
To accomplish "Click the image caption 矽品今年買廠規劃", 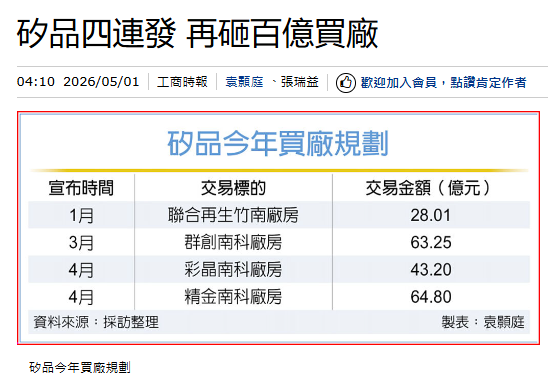I will click(80, 367).
